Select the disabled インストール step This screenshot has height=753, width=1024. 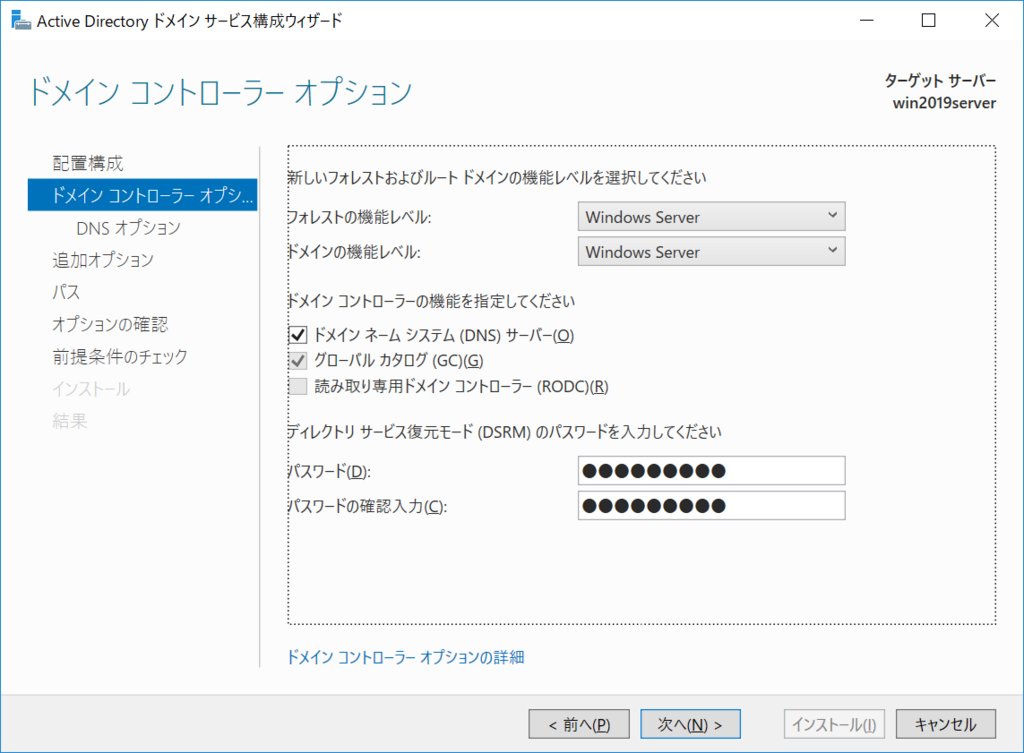point(91,389)
